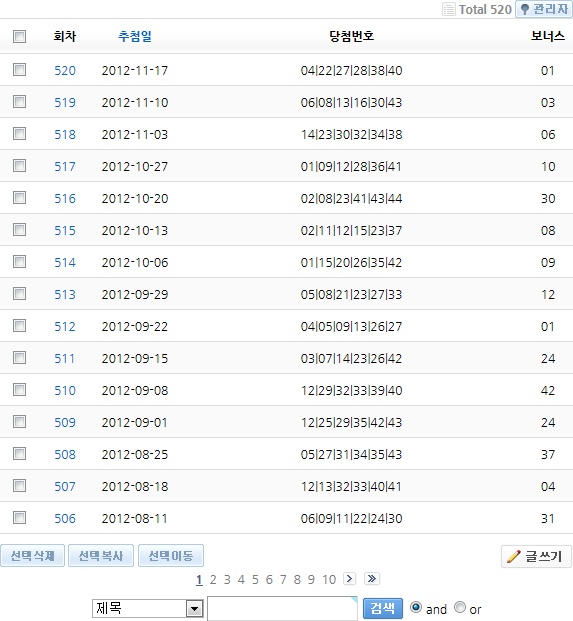
Task: Check the box for round 509
Action: click(x=19, y=422)
